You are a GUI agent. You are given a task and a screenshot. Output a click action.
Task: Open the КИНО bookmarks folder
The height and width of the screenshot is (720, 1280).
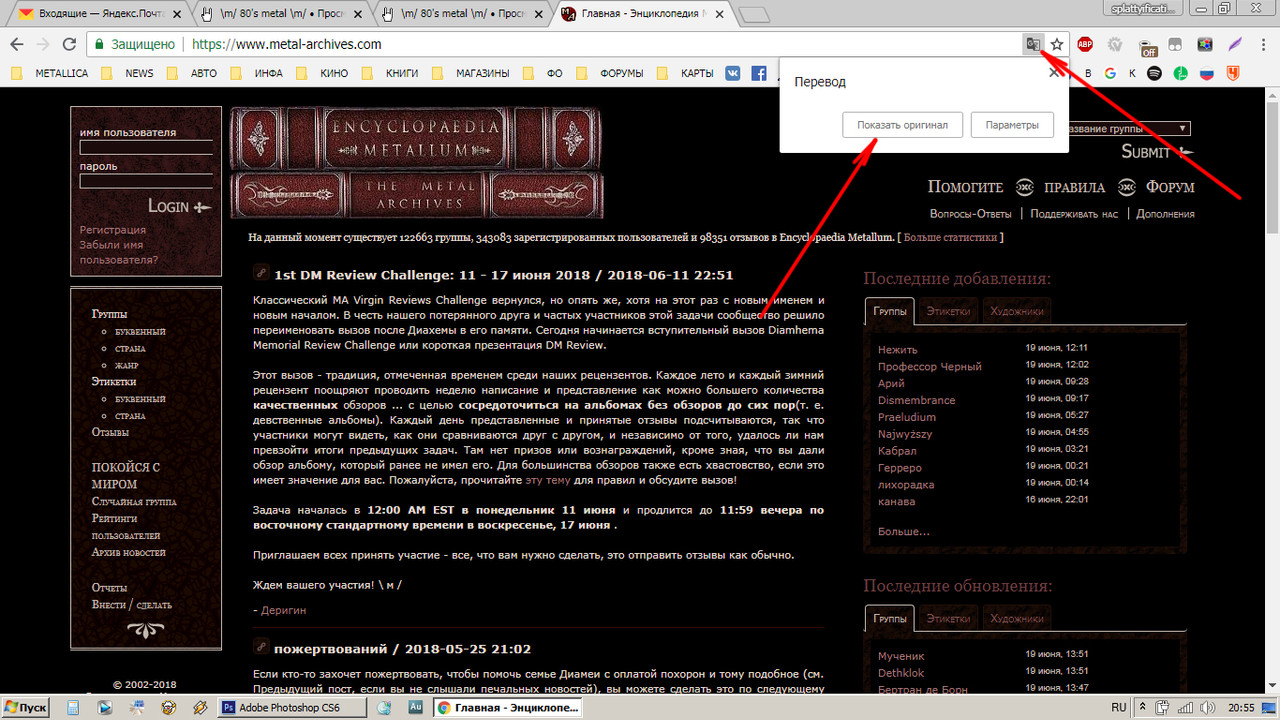click(324, 73)
